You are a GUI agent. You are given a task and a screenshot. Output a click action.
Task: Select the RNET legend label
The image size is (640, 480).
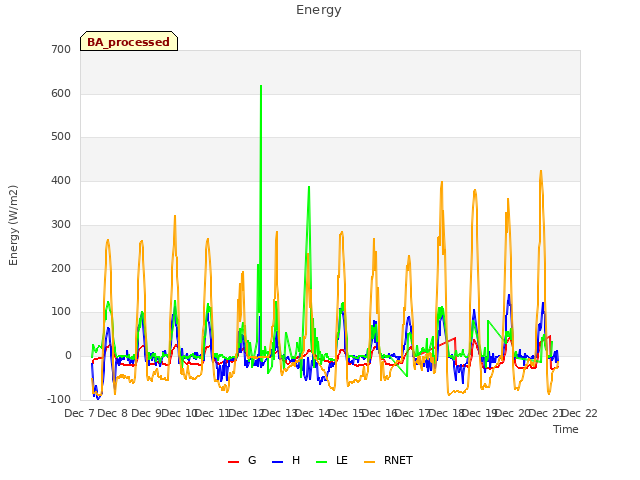click(398, 460)
